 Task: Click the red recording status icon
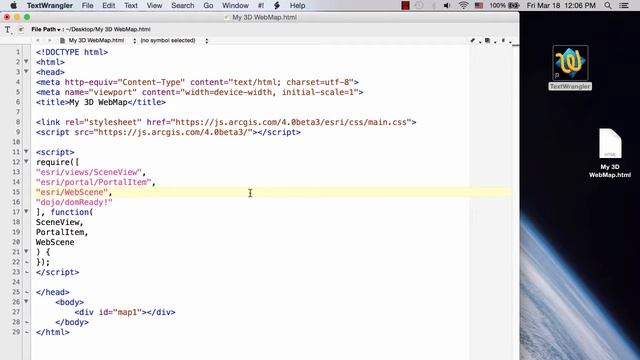[x=405, y=5]
